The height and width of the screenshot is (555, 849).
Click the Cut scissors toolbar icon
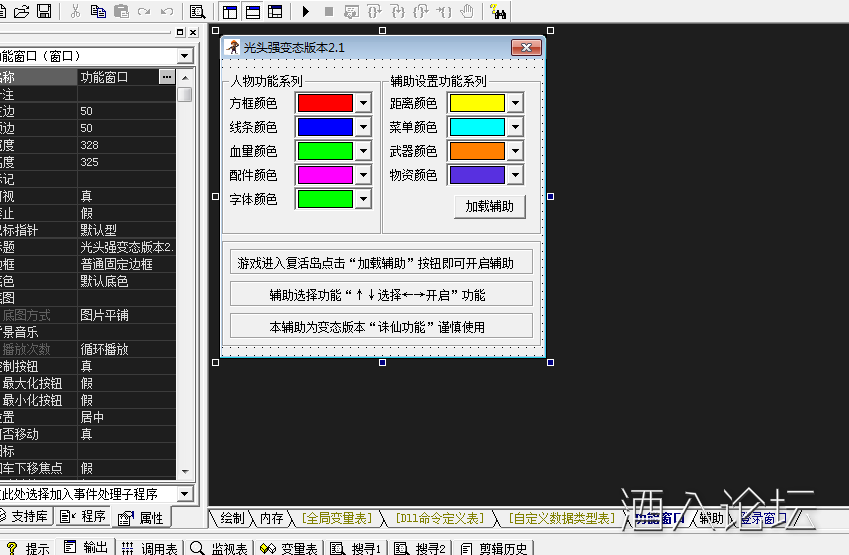tap(75, 12)
